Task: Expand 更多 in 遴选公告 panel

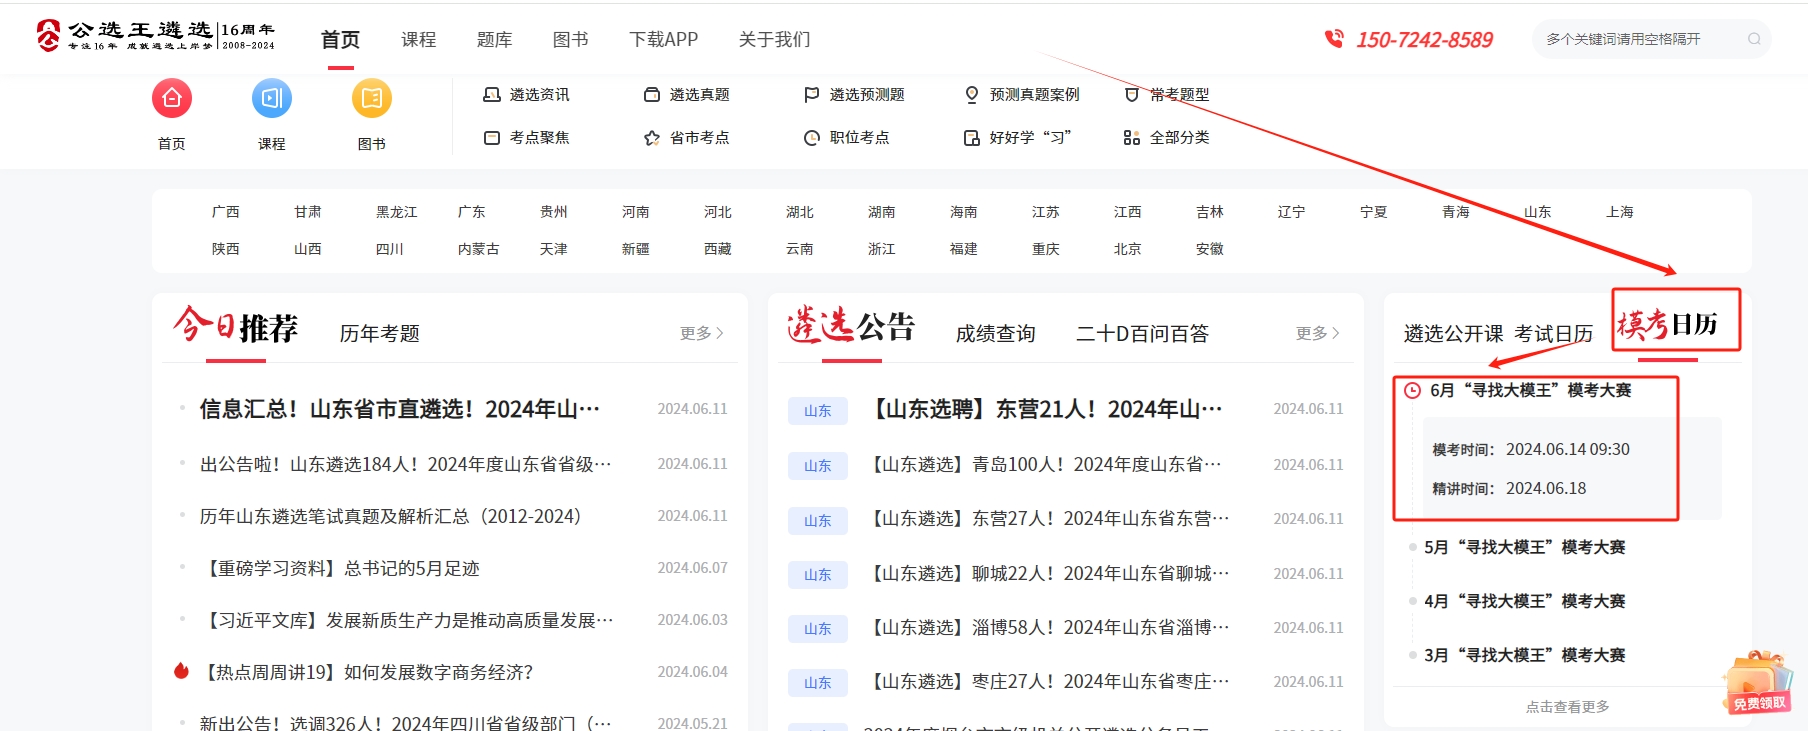Action: click(x=1317, y=333)
